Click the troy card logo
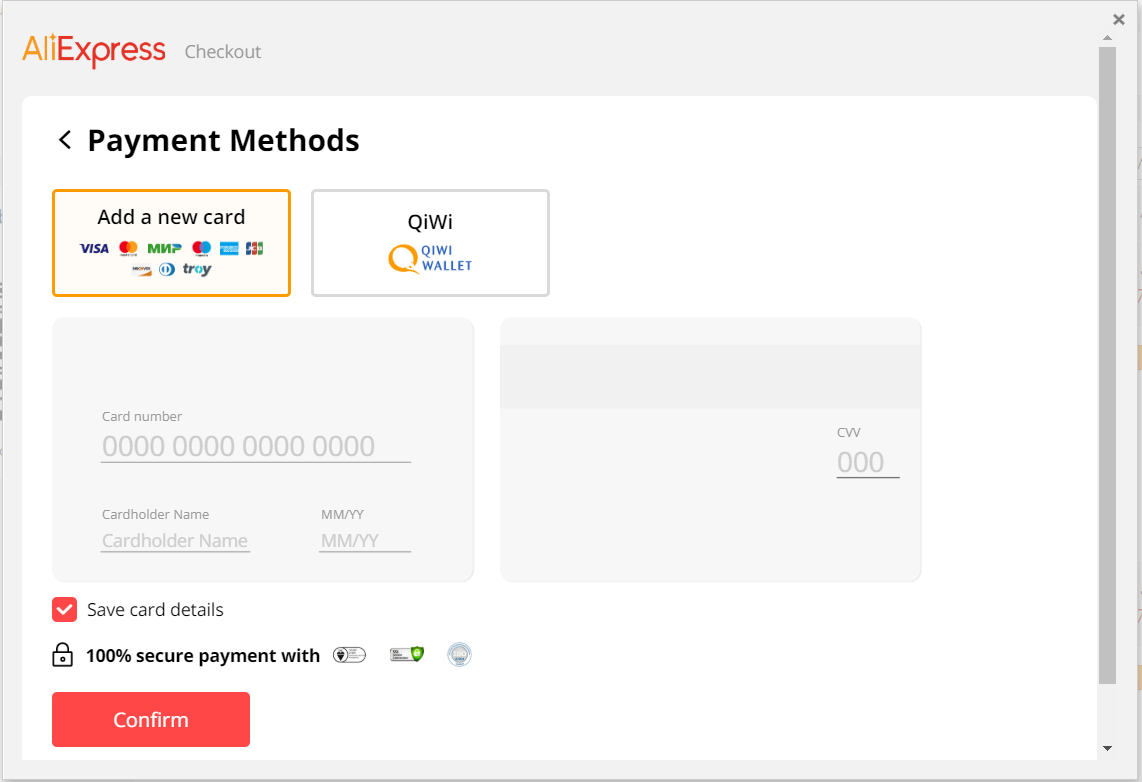This screenshot has width=1142, height=782. click(x=197, y=269)
